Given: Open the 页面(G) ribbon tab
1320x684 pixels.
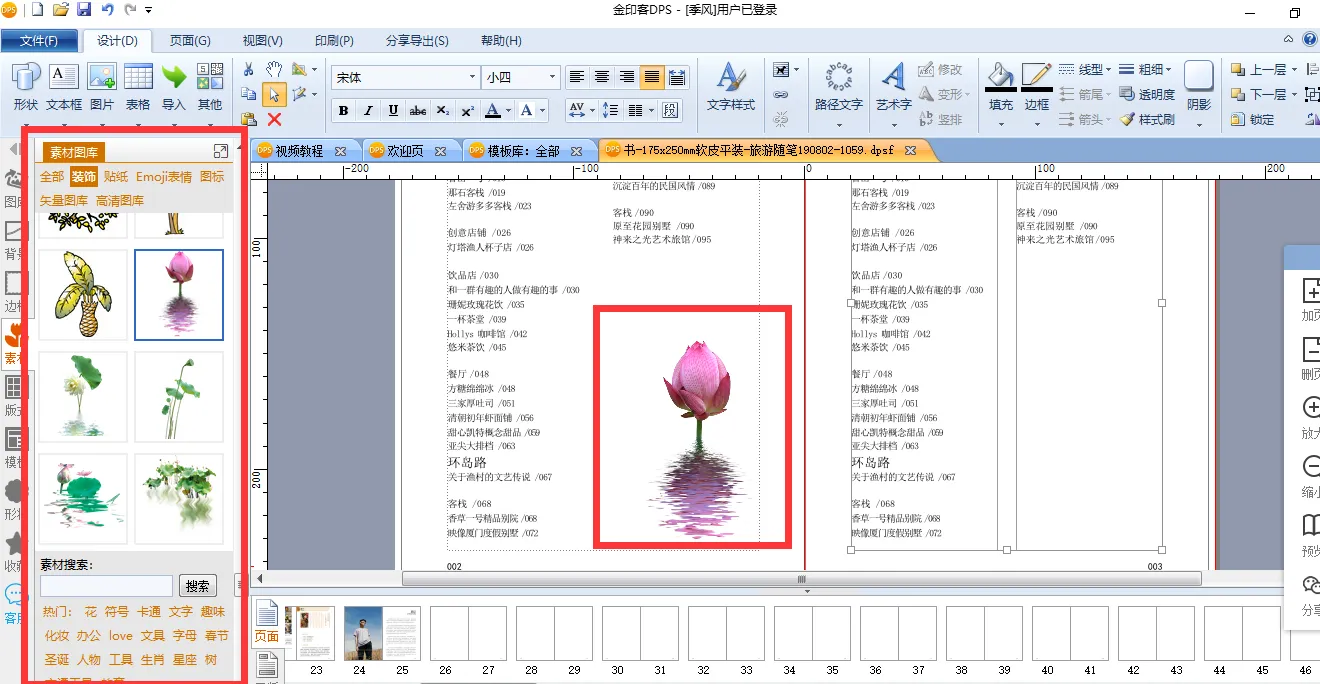Looking at the screenshot, I should pyautogui.click(x=190, y=41).
